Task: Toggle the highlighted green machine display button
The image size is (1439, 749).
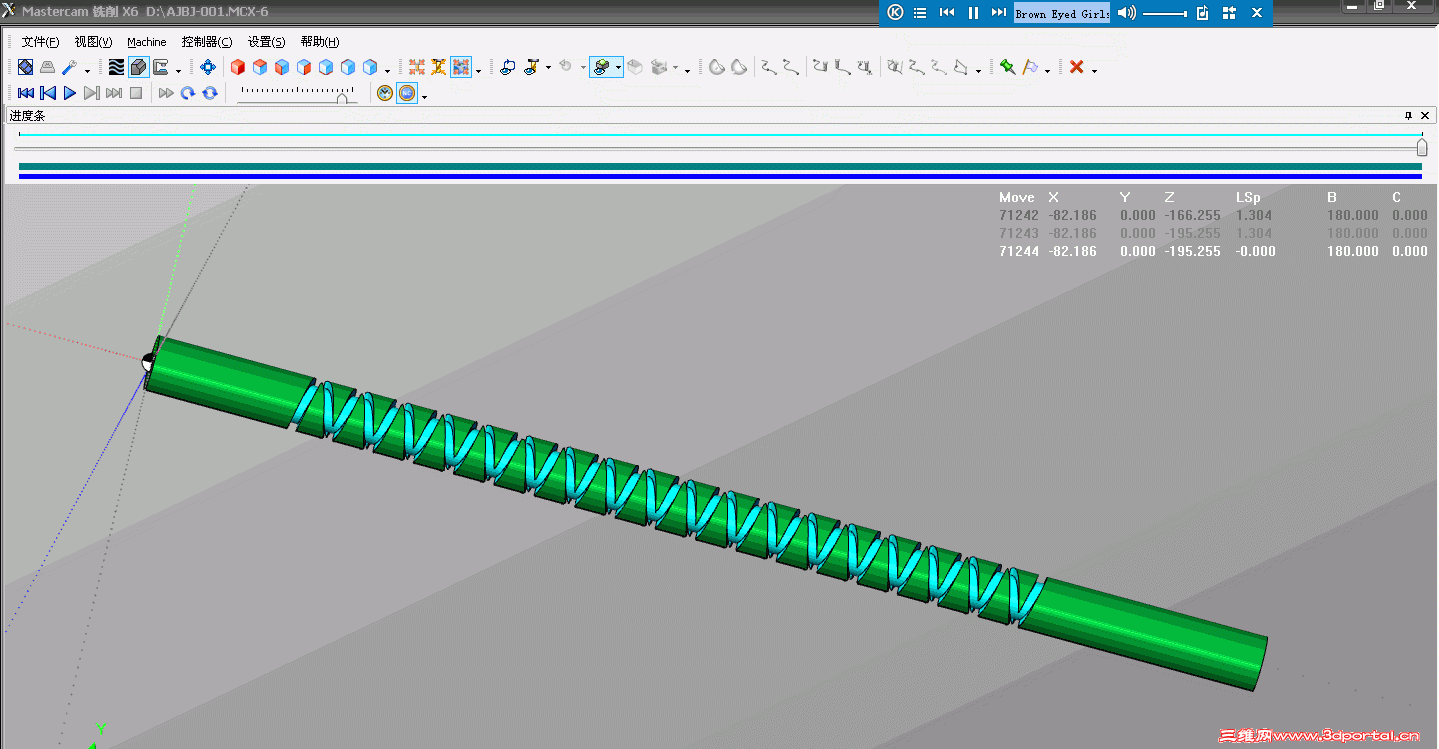Action: click(601, 67)
